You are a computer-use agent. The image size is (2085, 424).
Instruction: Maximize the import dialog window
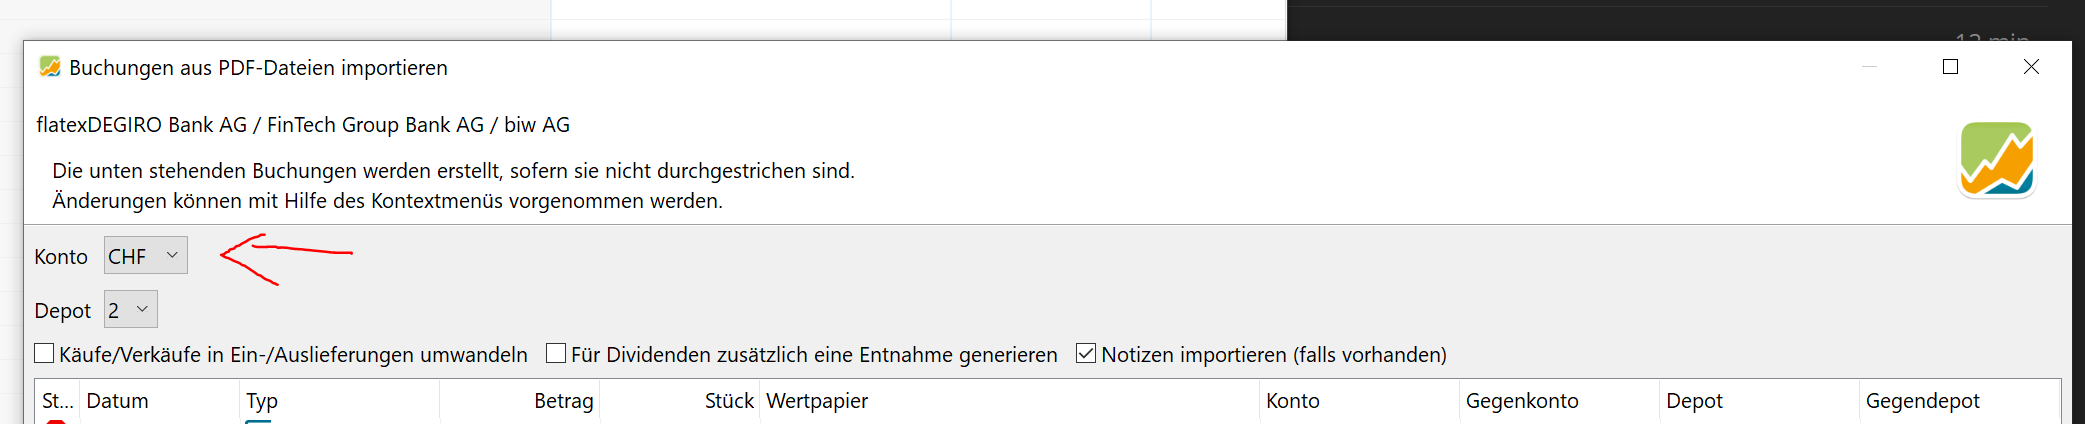click(1950, 66)
